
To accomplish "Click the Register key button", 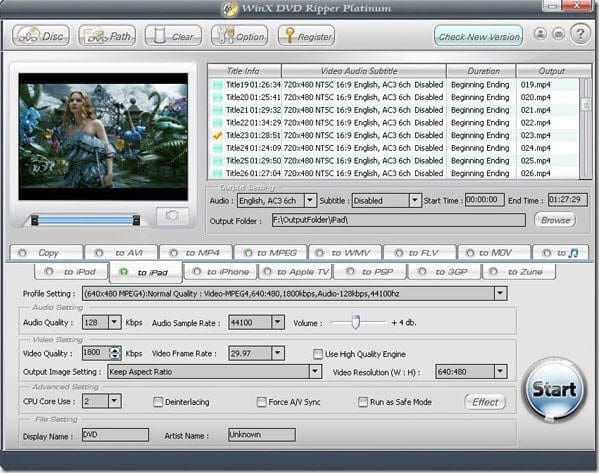I will (306, 36).
